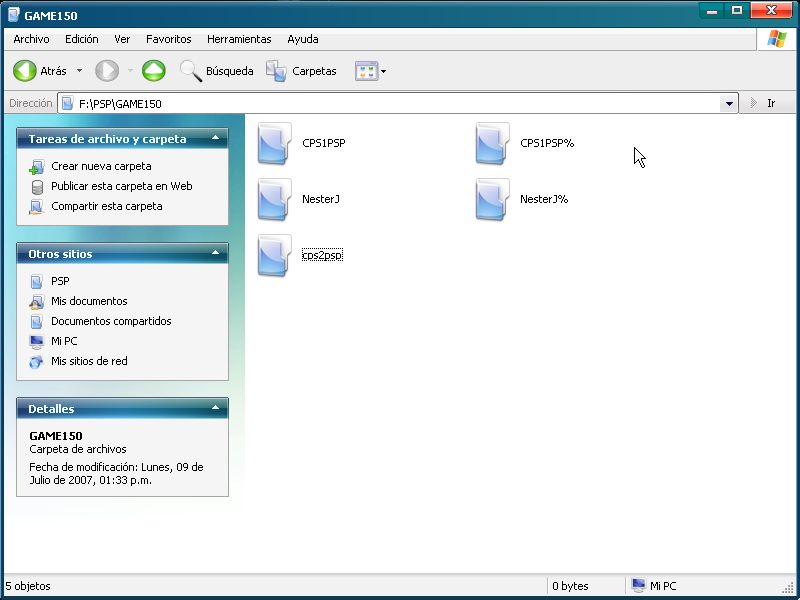Image resolution: width=800 pixels, height=600 pixels.
Task: Click the Windows flag logo in menu bar
Action: pyautogui.click(x=777, y=39)
